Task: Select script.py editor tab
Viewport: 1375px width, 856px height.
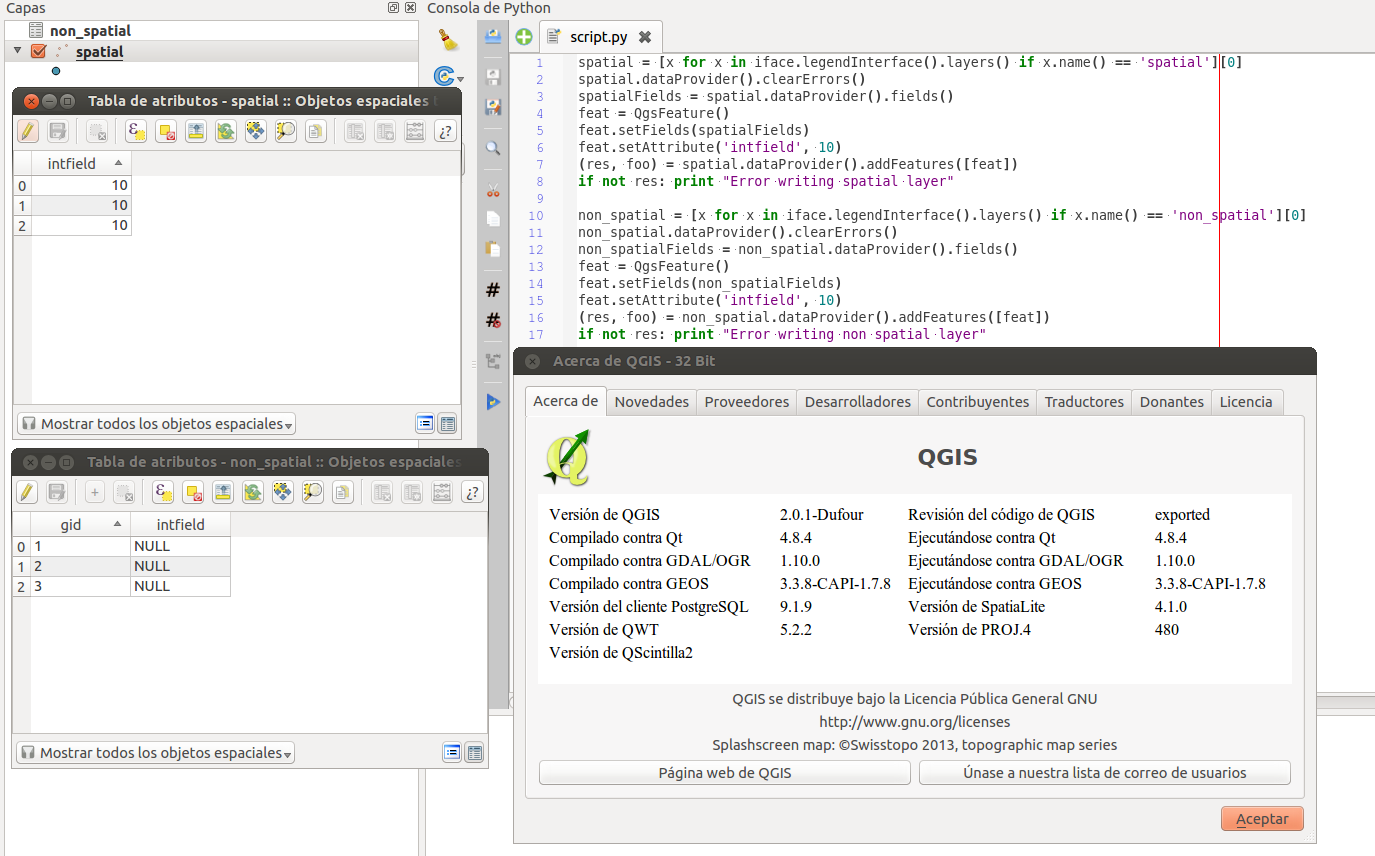Action: point(599,37)
